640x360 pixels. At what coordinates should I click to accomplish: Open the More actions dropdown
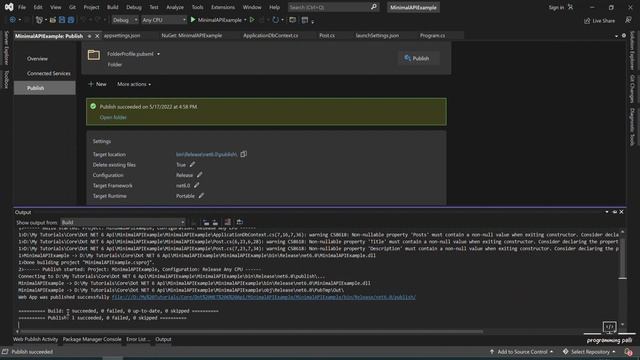click(134, 84)
